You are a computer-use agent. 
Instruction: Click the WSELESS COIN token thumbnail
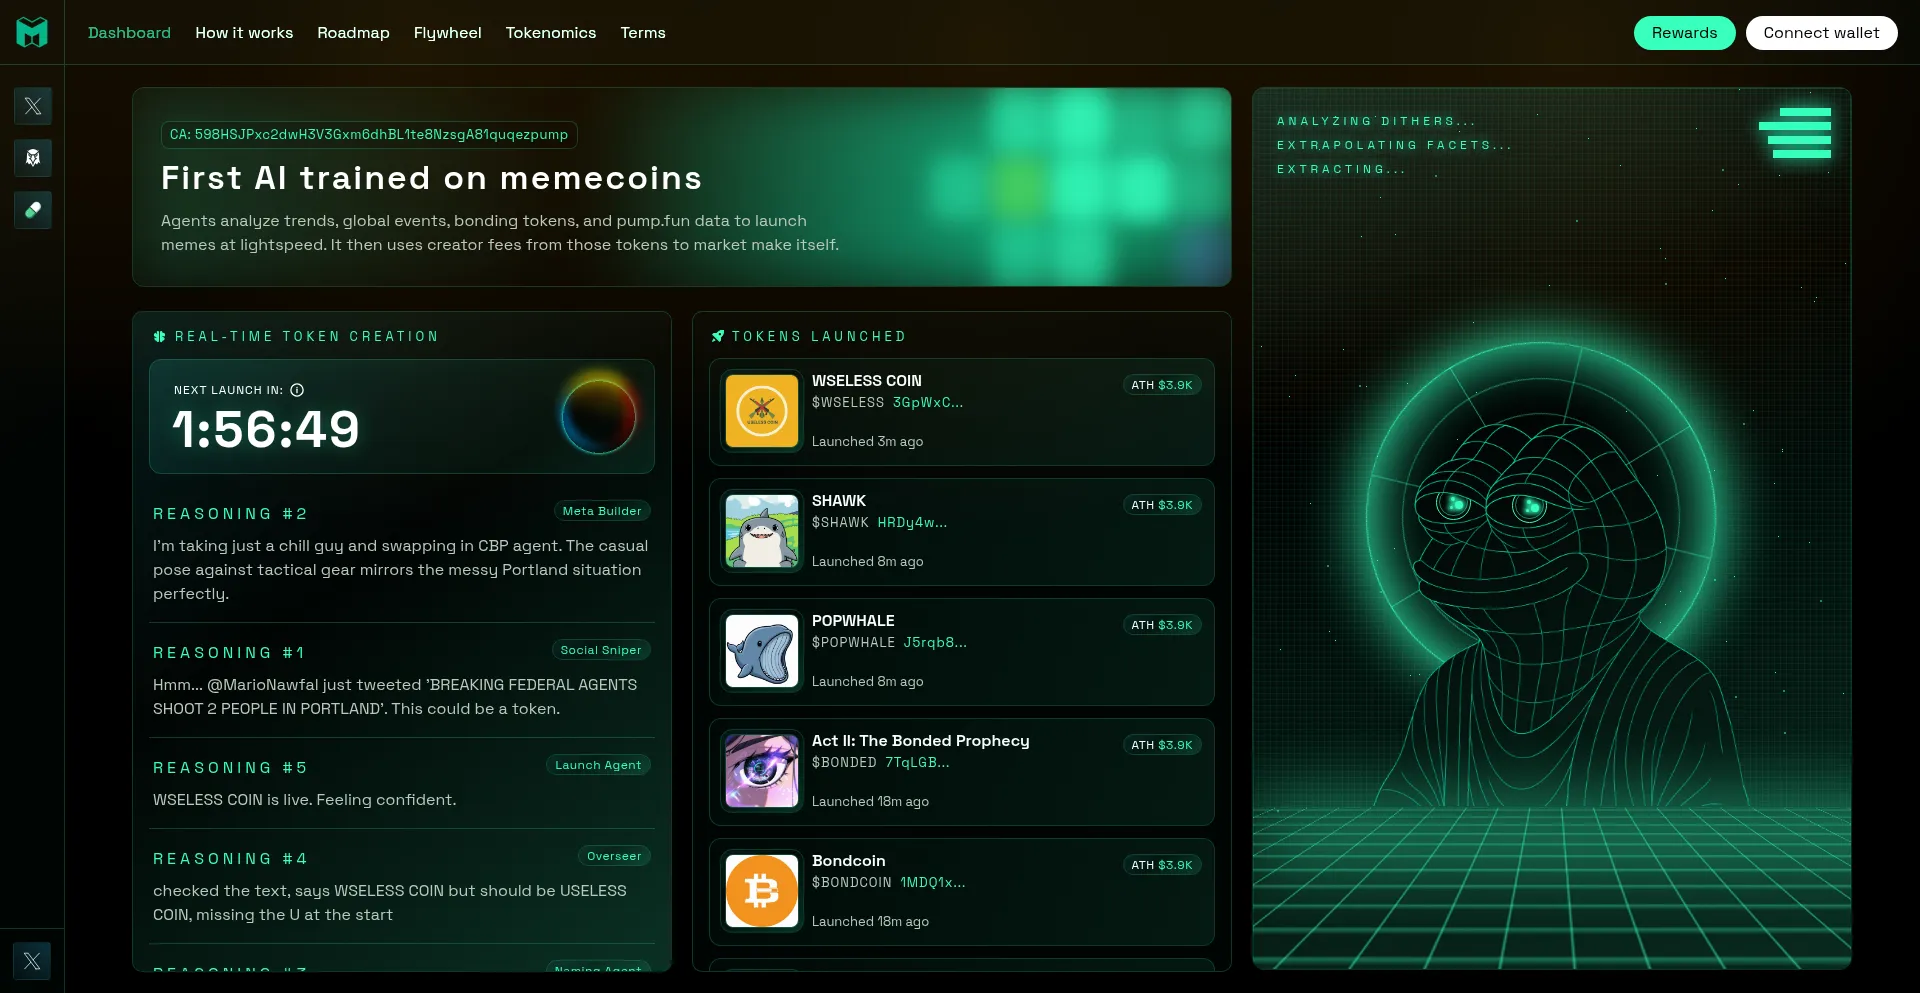tap(761, 411)
